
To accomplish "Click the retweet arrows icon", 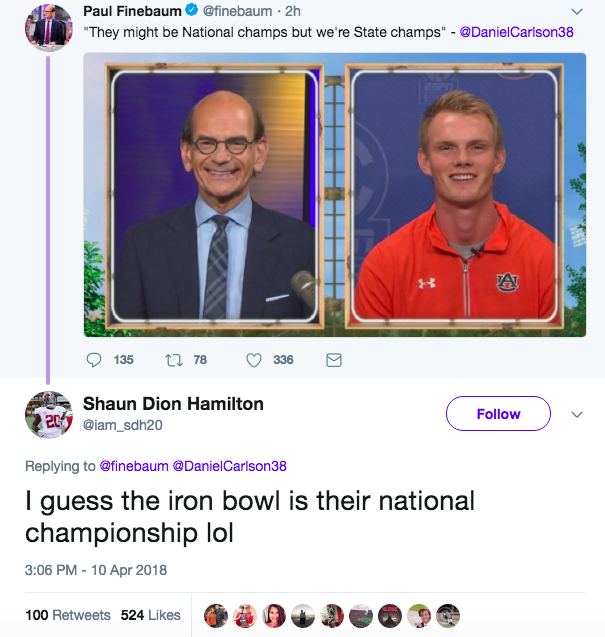I will tap(173, 360).
